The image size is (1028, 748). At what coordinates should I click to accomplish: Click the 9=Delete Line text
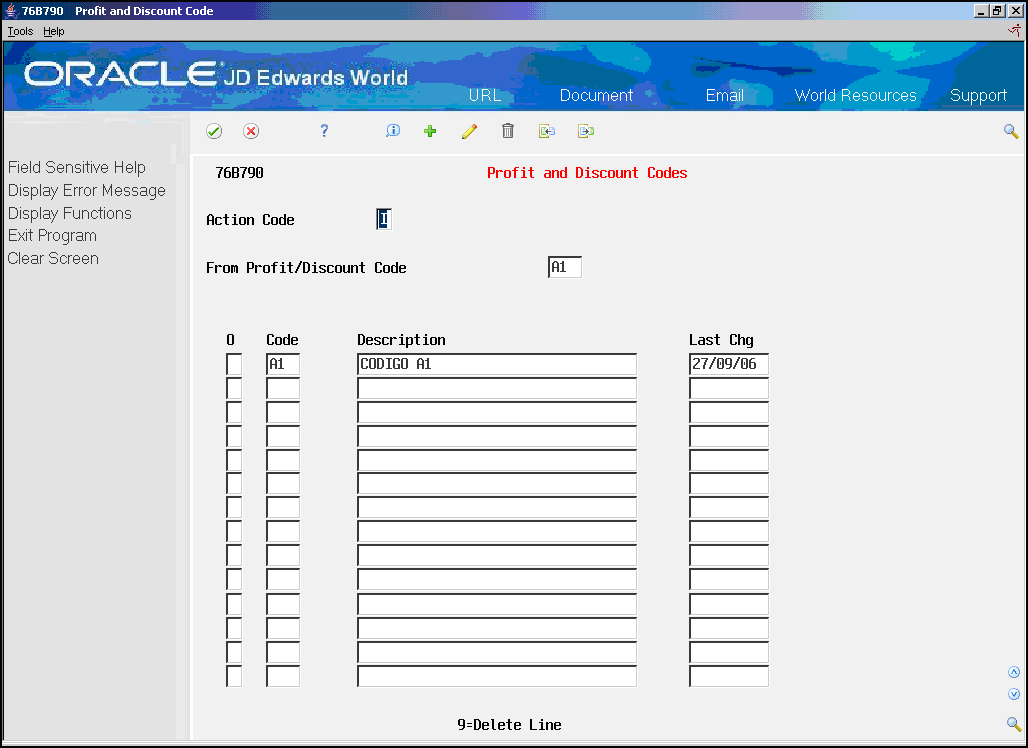(509, 724)
